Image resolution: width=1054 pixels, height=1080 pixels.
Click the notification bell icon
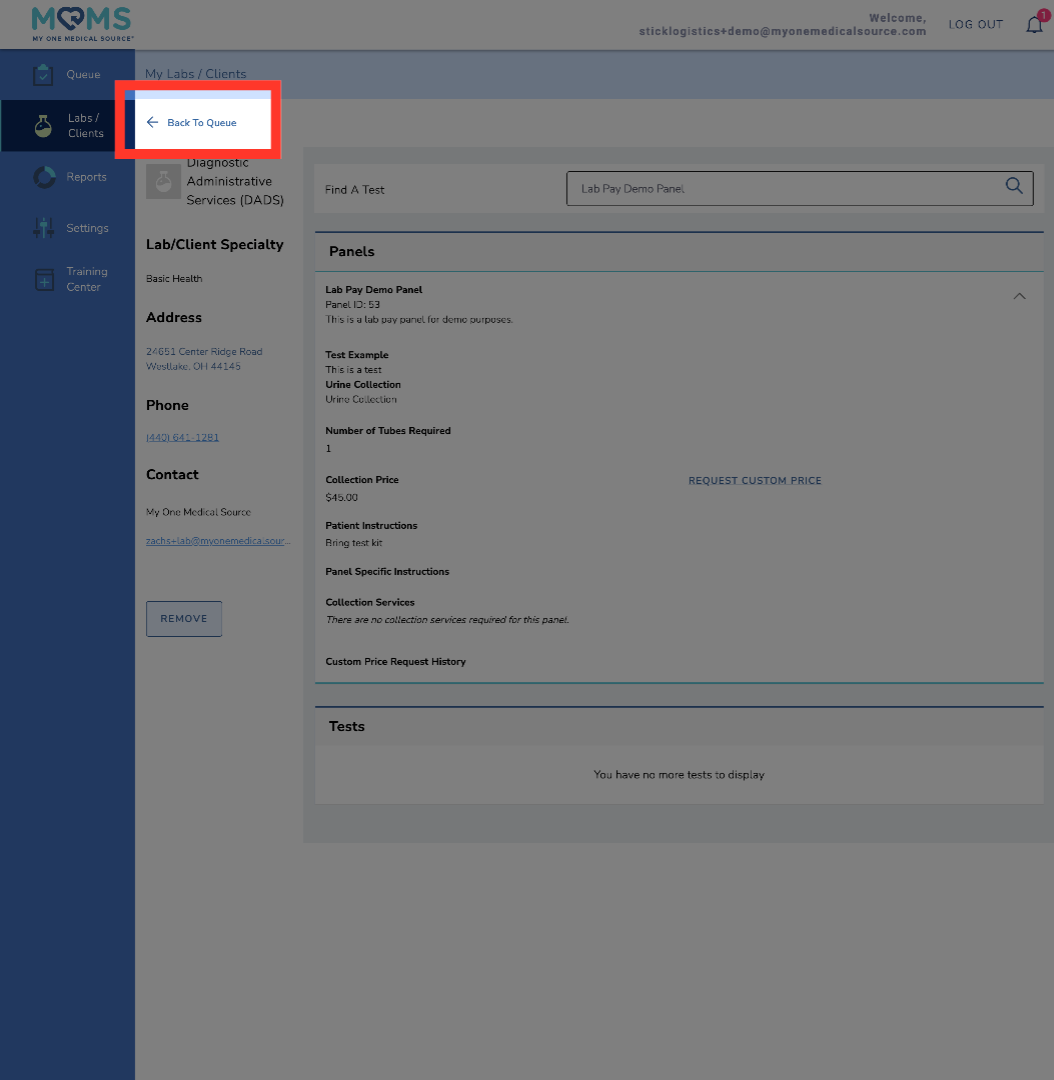coord(1035,25)
